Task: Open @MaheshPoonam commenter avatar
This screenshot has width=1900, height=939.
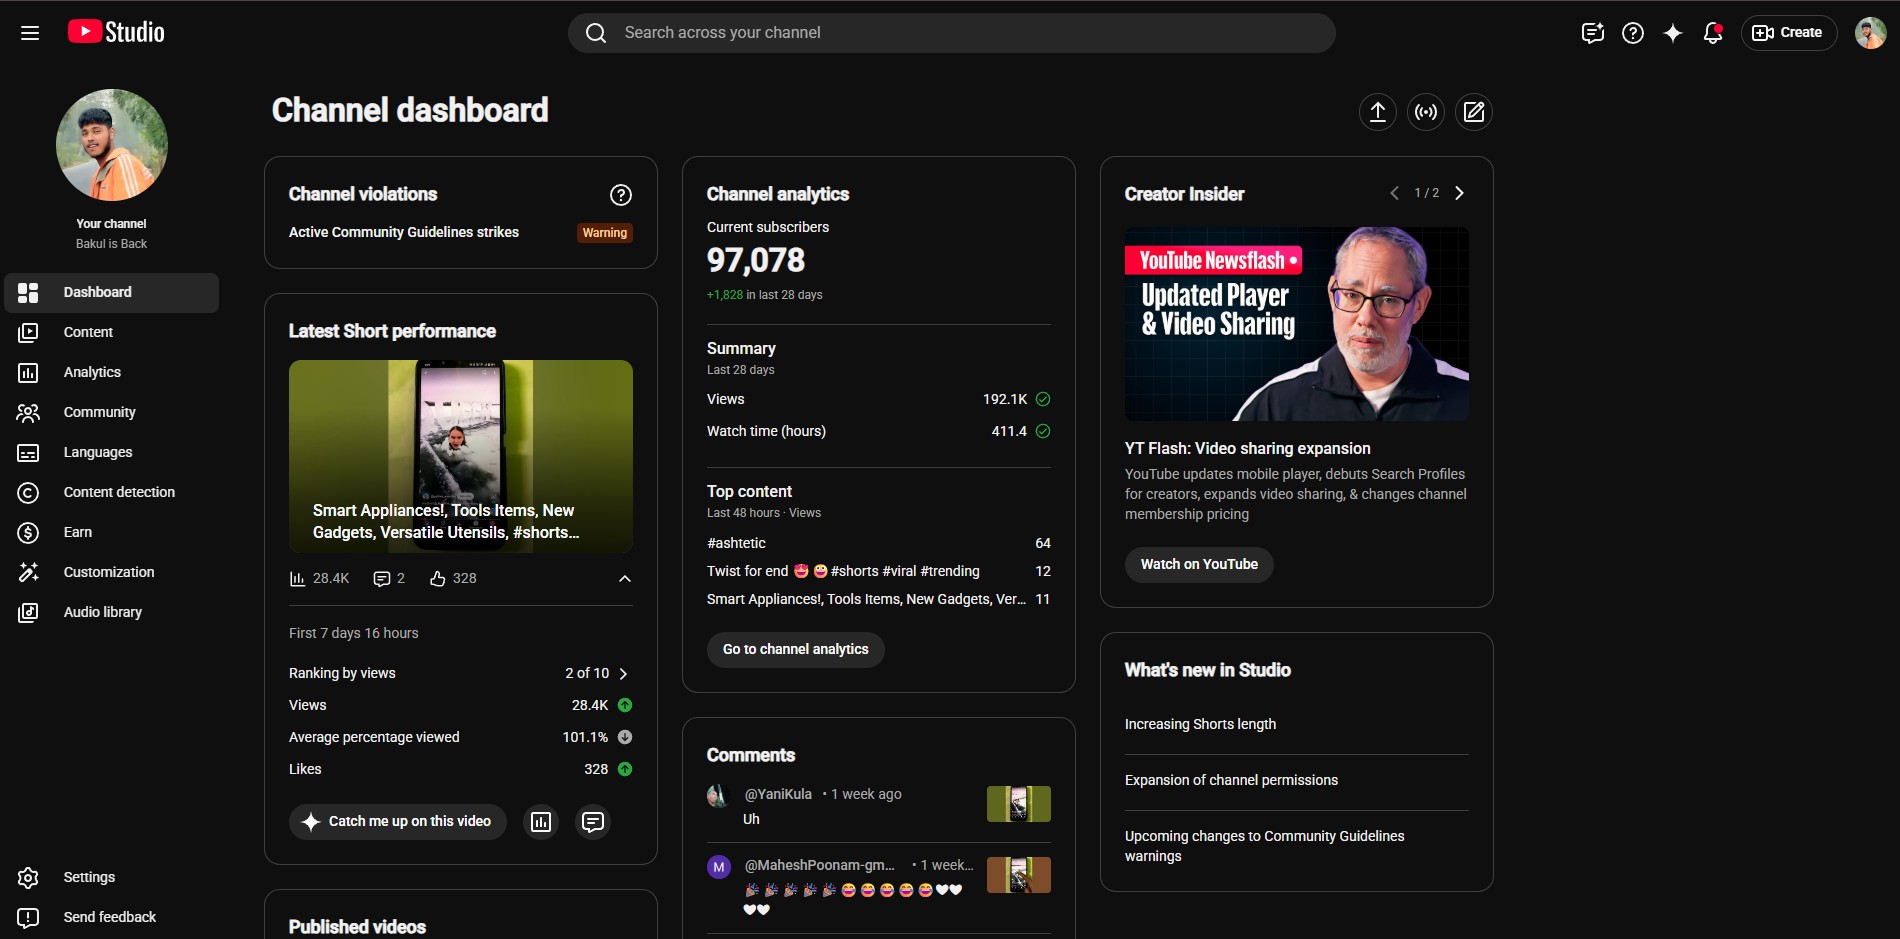Action: (x=718, y=867)
